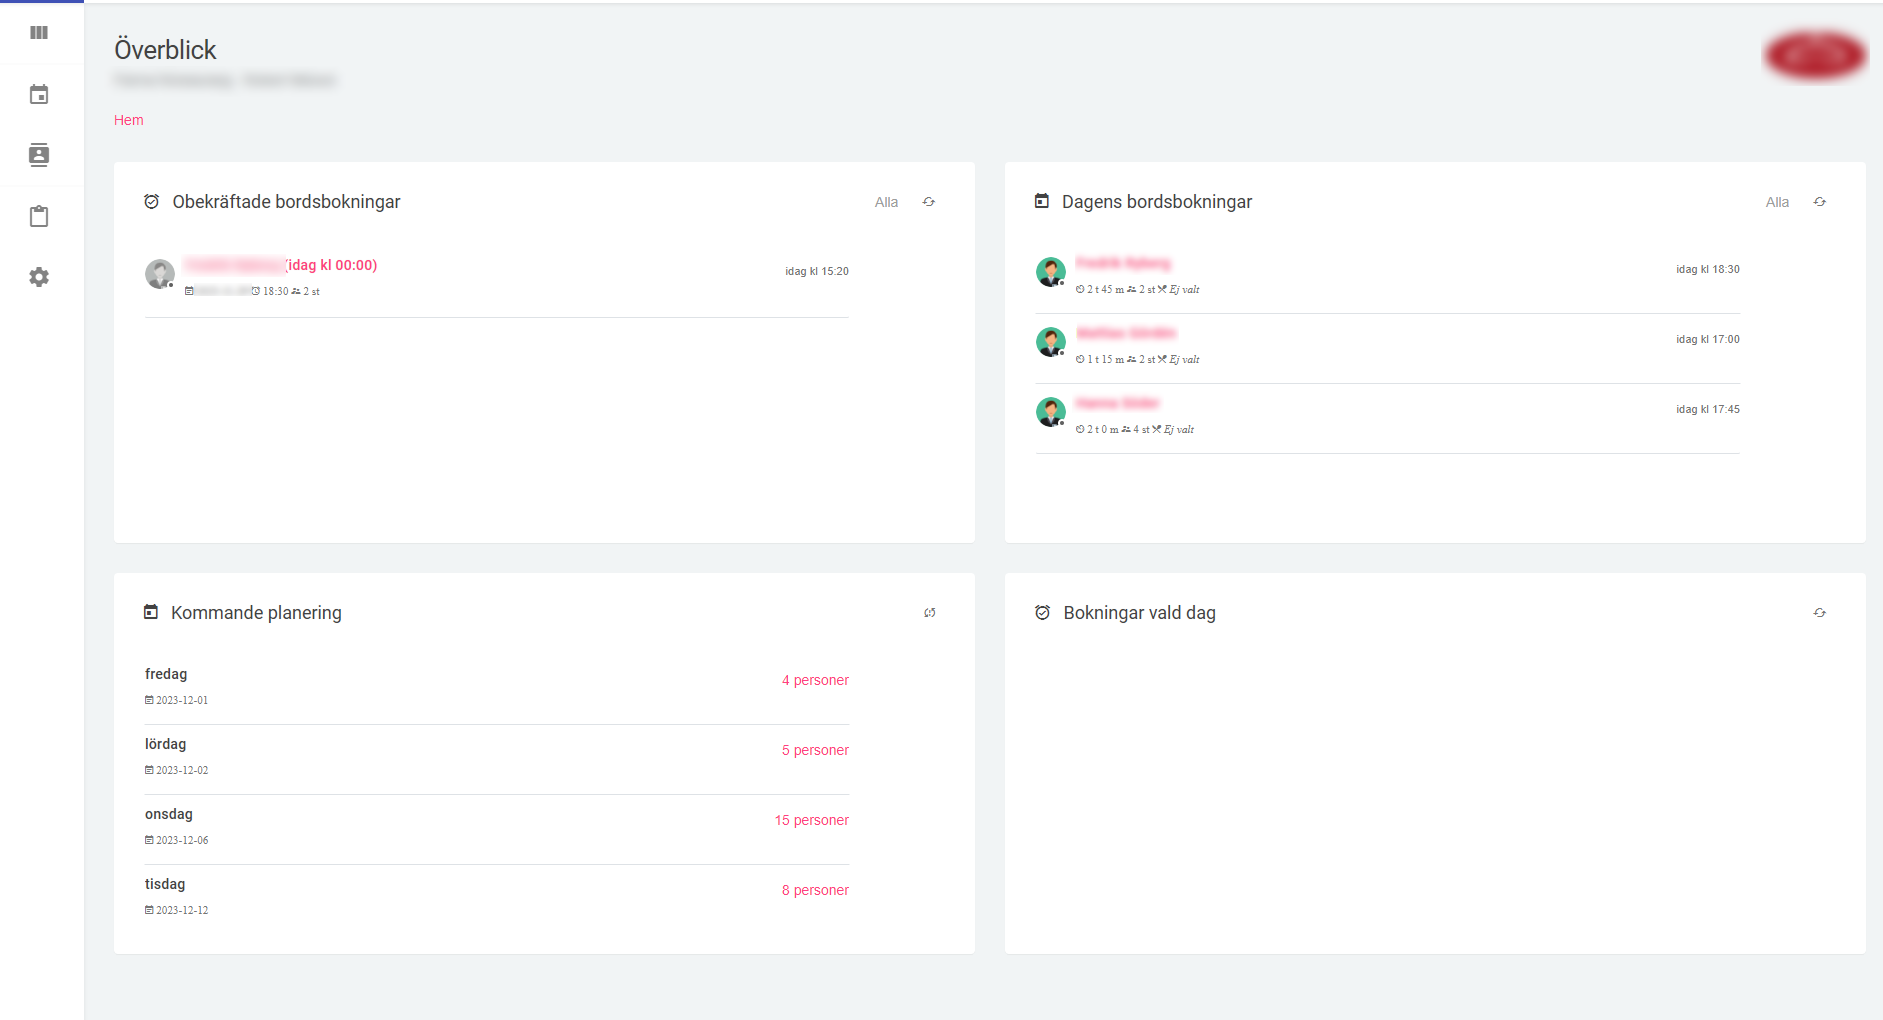1883x1020 pixels.
Task: Refresh the Bokningar vald dag panel
Action: pyautogui.click(x=1820, y=613)
